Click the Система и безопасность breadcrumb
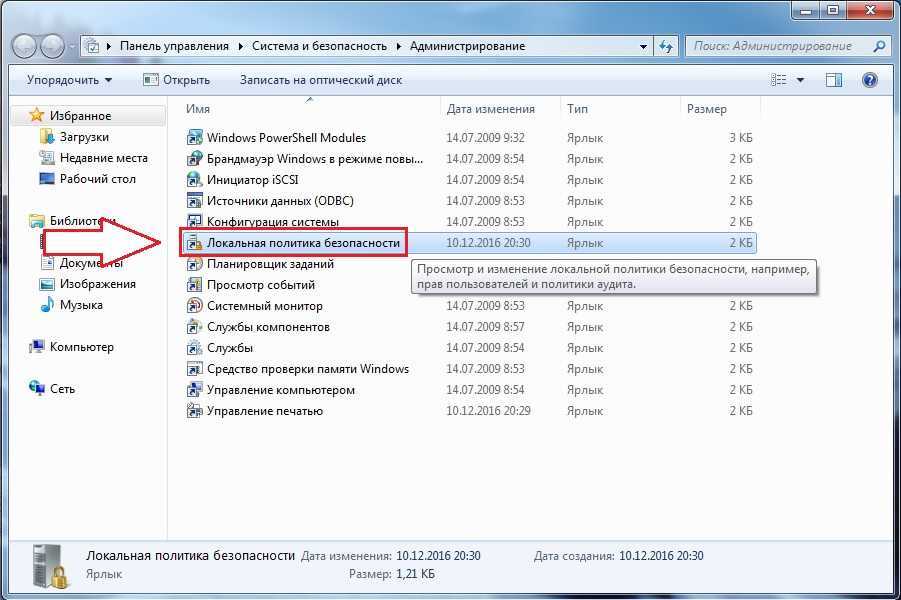Image resolution: width=901 pixels, height=600 pixels. [319, 46]
